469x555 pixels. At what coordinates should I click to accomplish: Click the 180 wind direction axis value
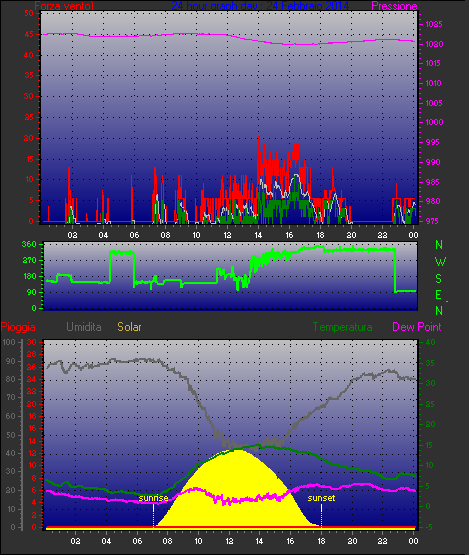click(29, 276)
